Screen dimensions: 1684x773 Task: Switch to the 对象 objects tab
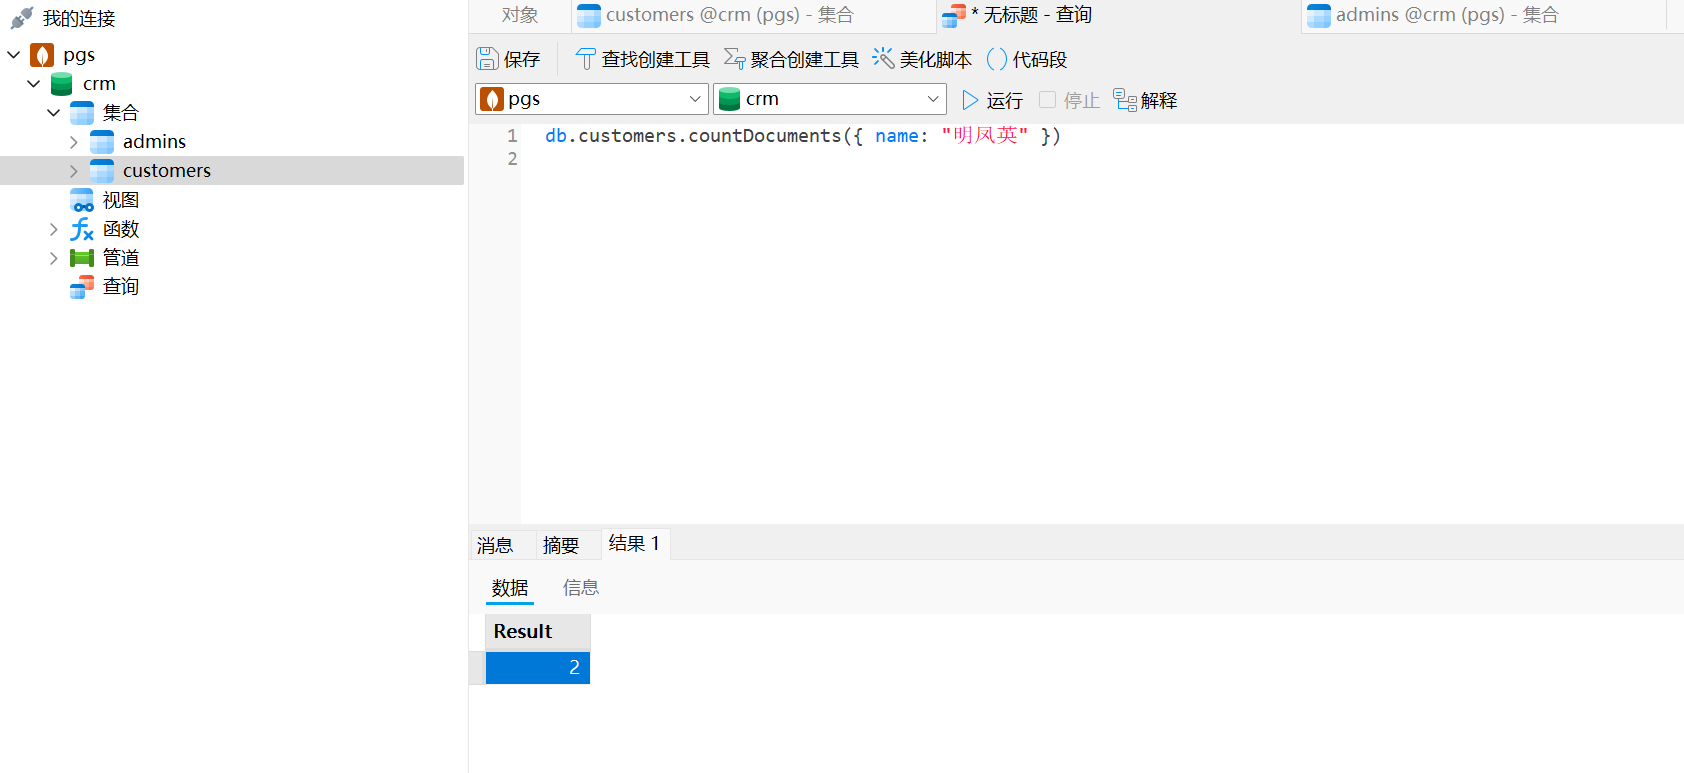click(x=520, y=15)
